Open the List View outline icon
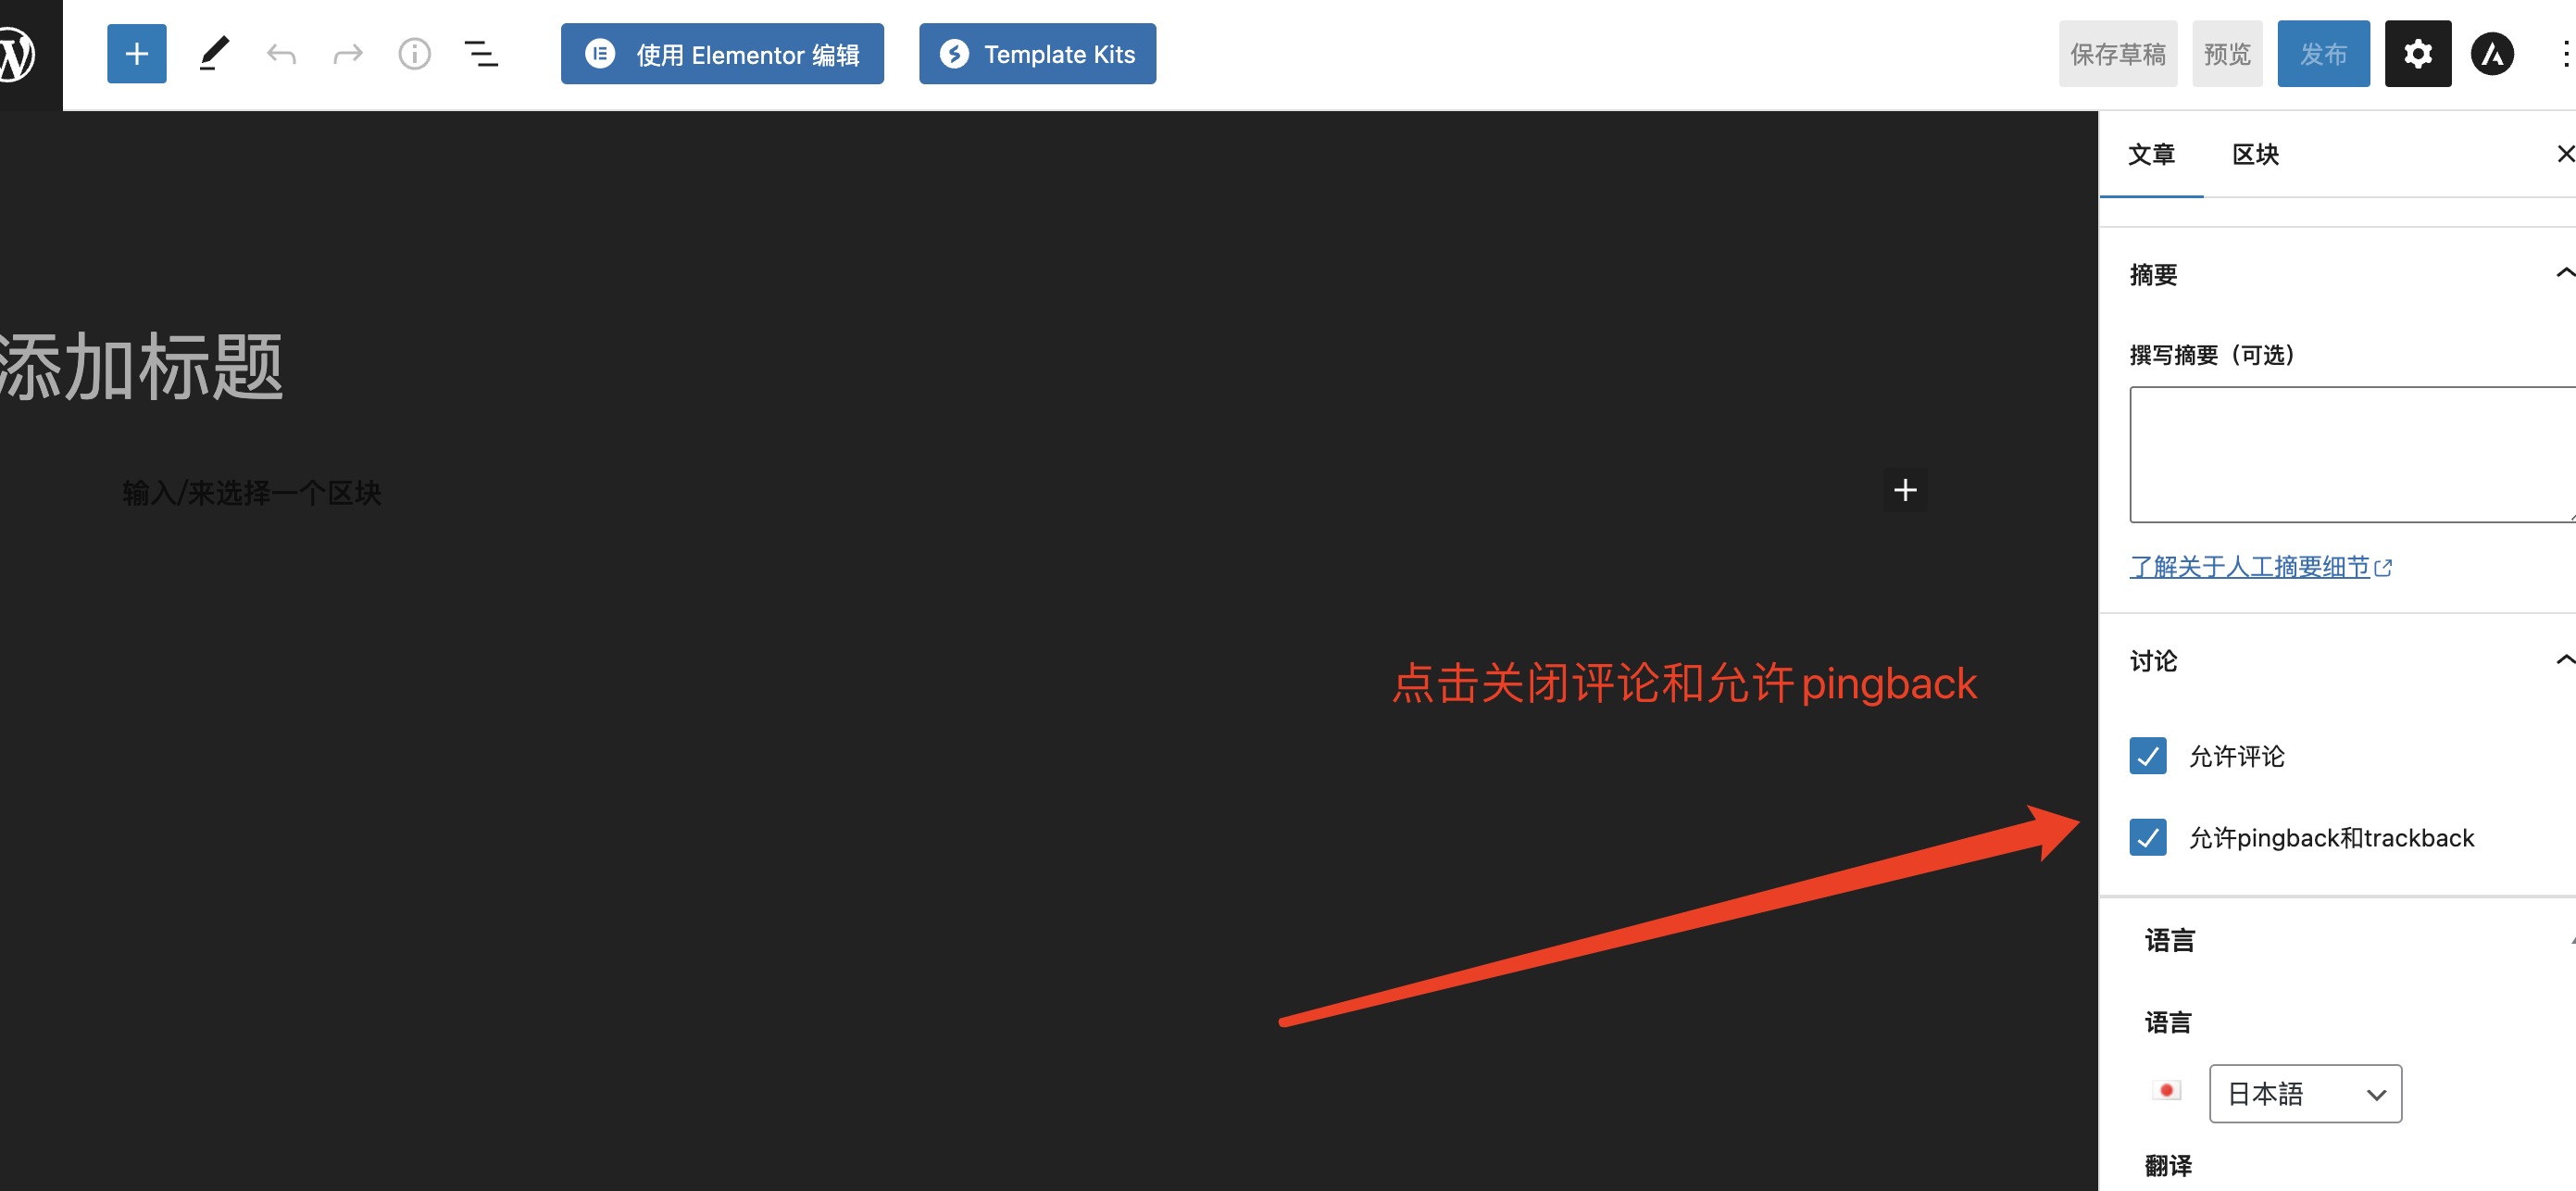This screenshot has height=1191, width=2576. (481, 54)
